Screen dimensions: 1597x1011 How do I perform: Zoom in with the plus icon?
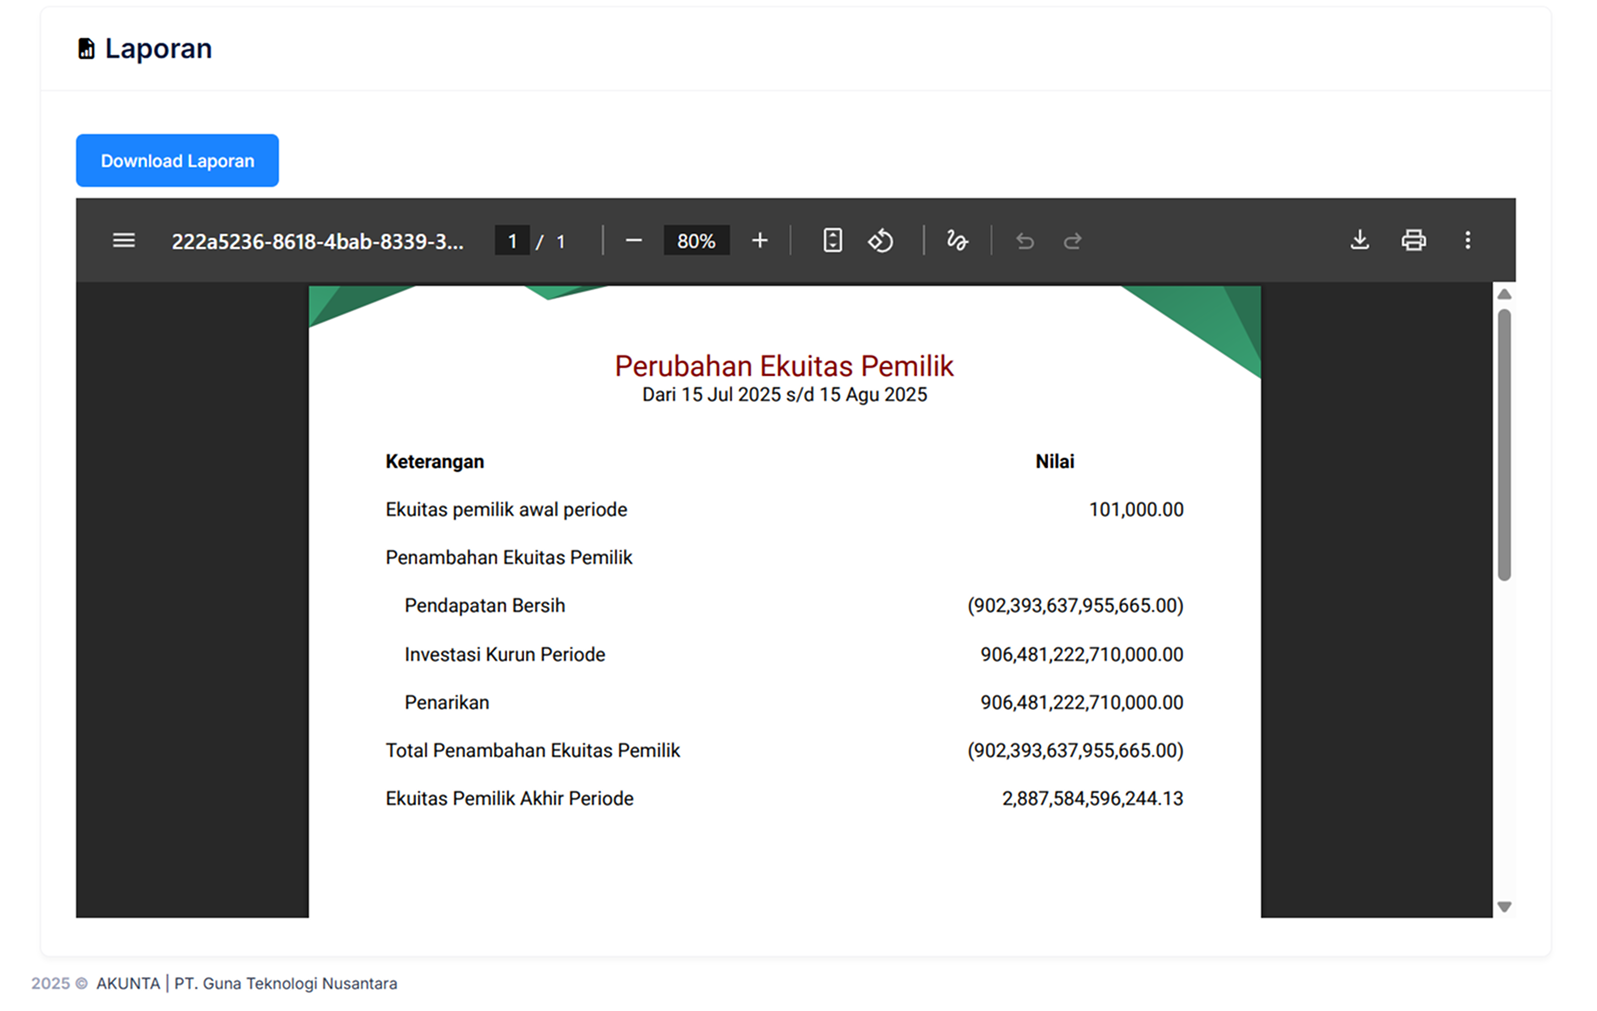tap(760, 241)
